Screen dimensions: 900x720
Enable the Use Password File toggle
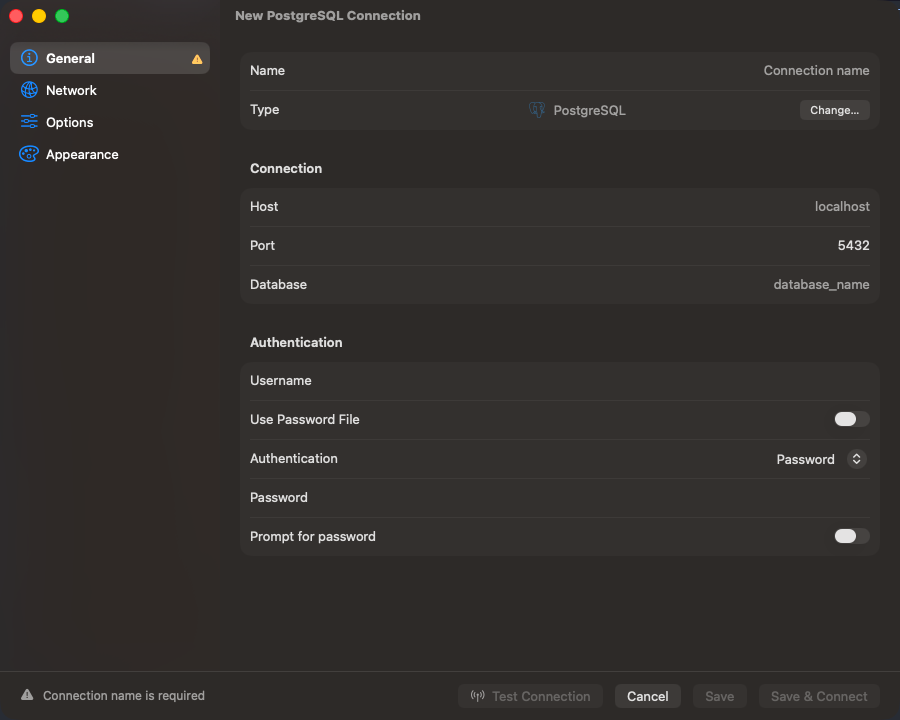click(852, 419)
